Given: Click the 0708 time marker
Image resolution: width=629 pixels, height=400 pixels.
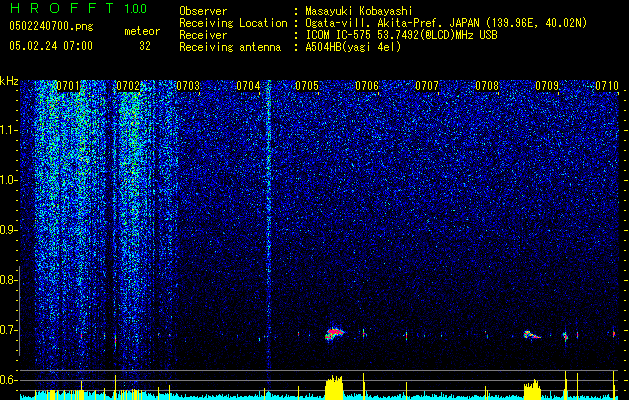Looking at the screenshot, I should click(x=487, y=86).
